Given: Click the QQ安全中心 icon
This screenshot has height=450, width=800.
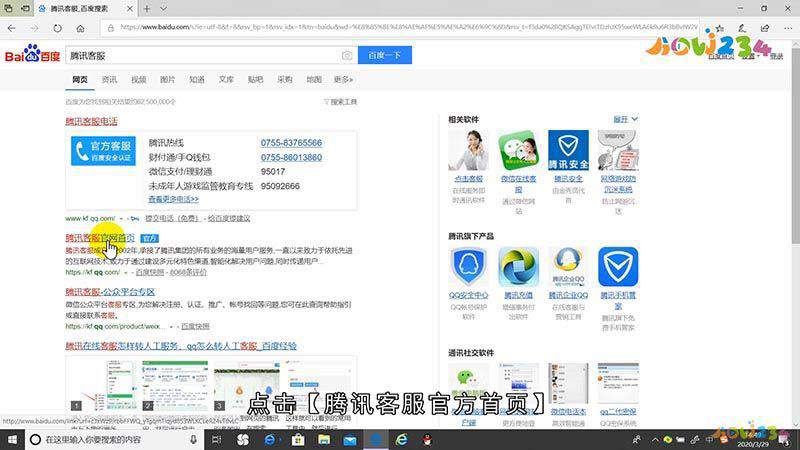Looking at the screenshot, I should pyautogui.click(x=468, y=267).
